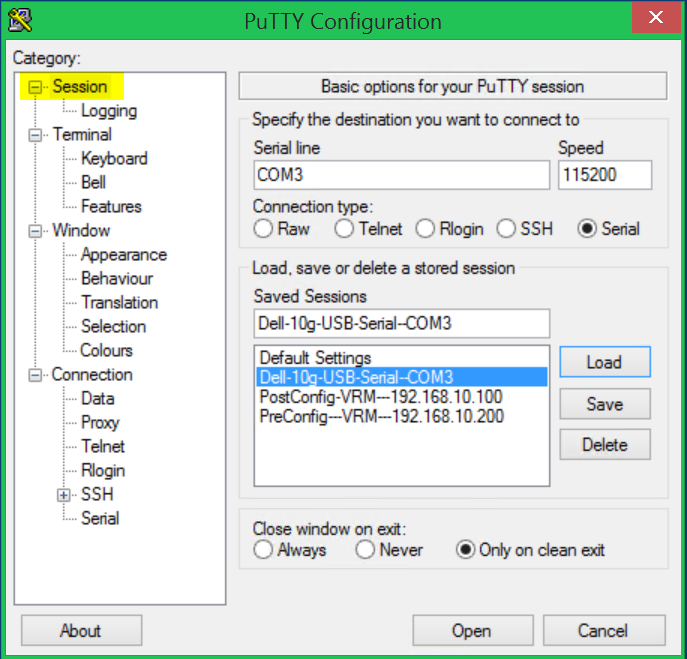The image size is (687, 659).
Task: Open the Proxy category
Action: 100,423
